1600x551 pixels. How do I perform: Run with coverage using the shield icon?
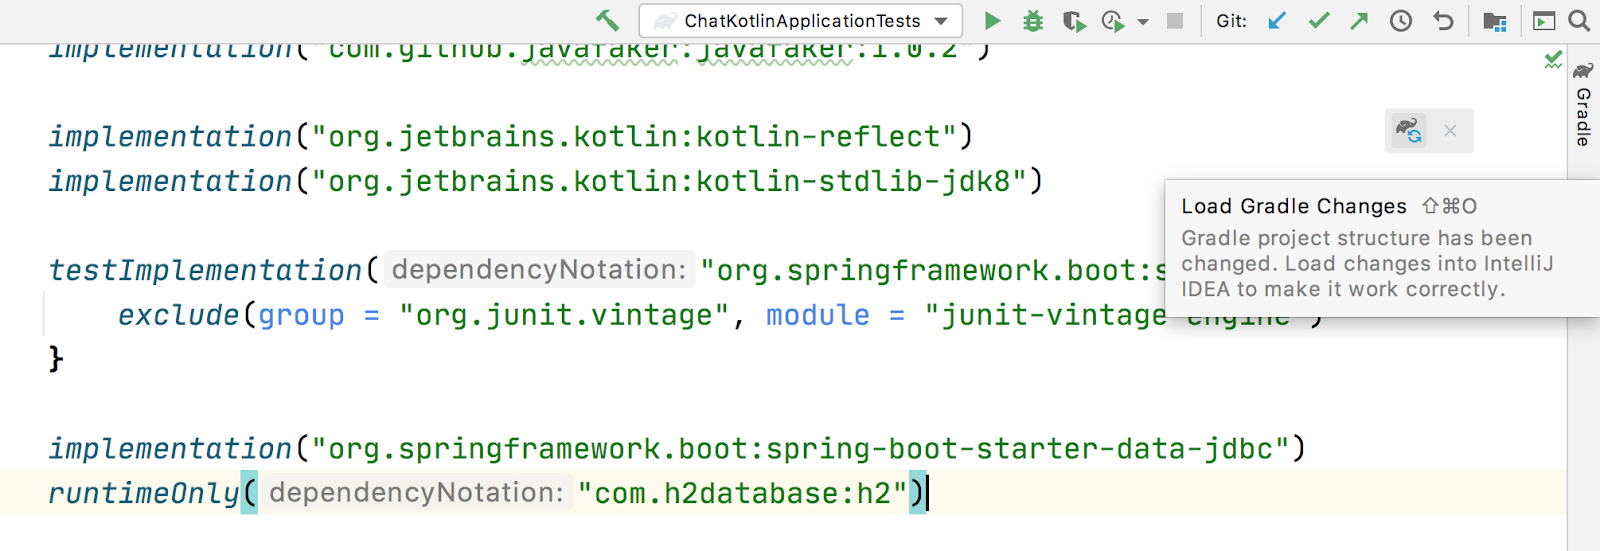1074,21
